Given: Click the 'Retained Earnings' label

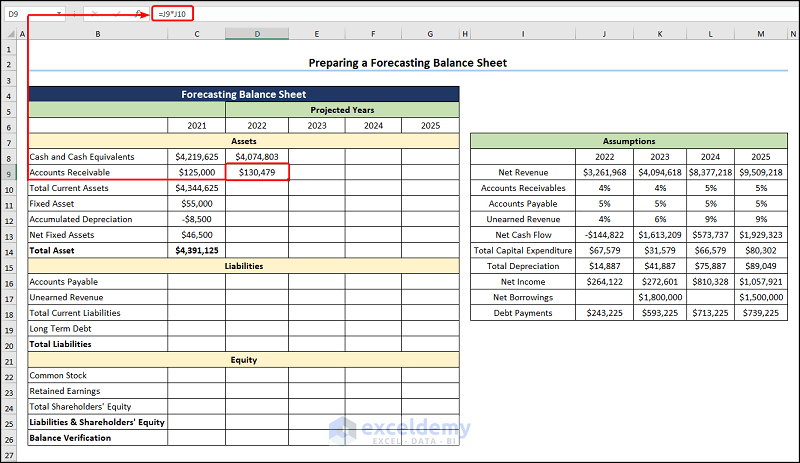Looking at the screenshot, I should coord(65,391).
